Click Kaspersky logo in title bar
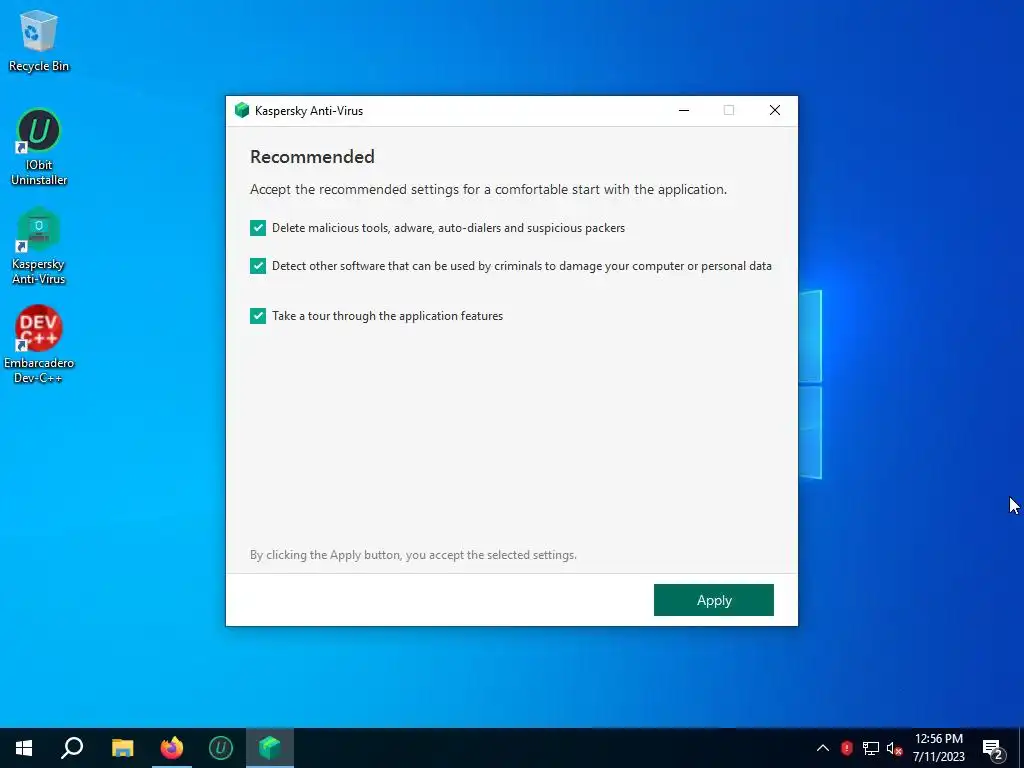The image size is (1024, 768). point(242,110)
